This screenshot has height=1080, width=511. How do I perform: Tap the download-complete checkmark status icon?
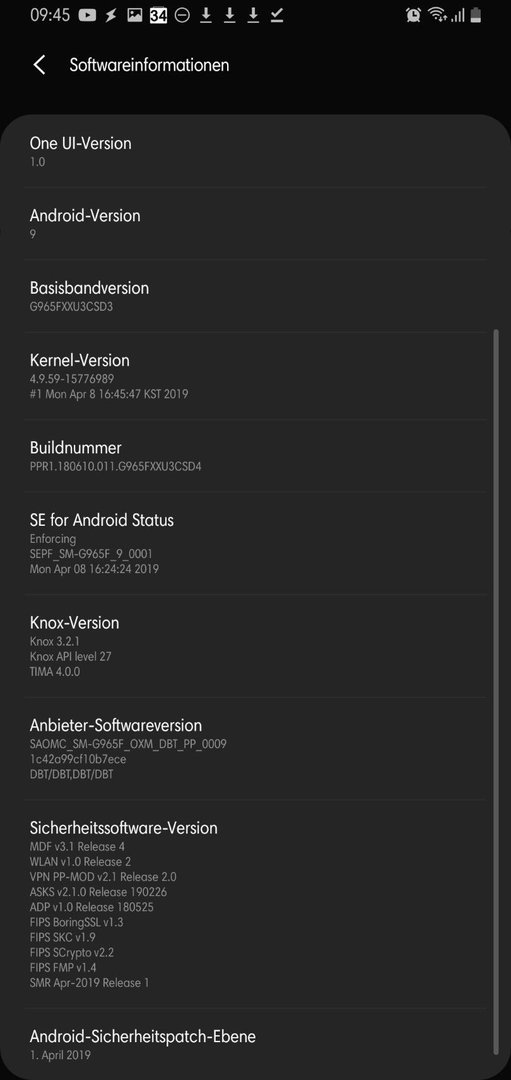pyautogui.click(x=277, y=15)
